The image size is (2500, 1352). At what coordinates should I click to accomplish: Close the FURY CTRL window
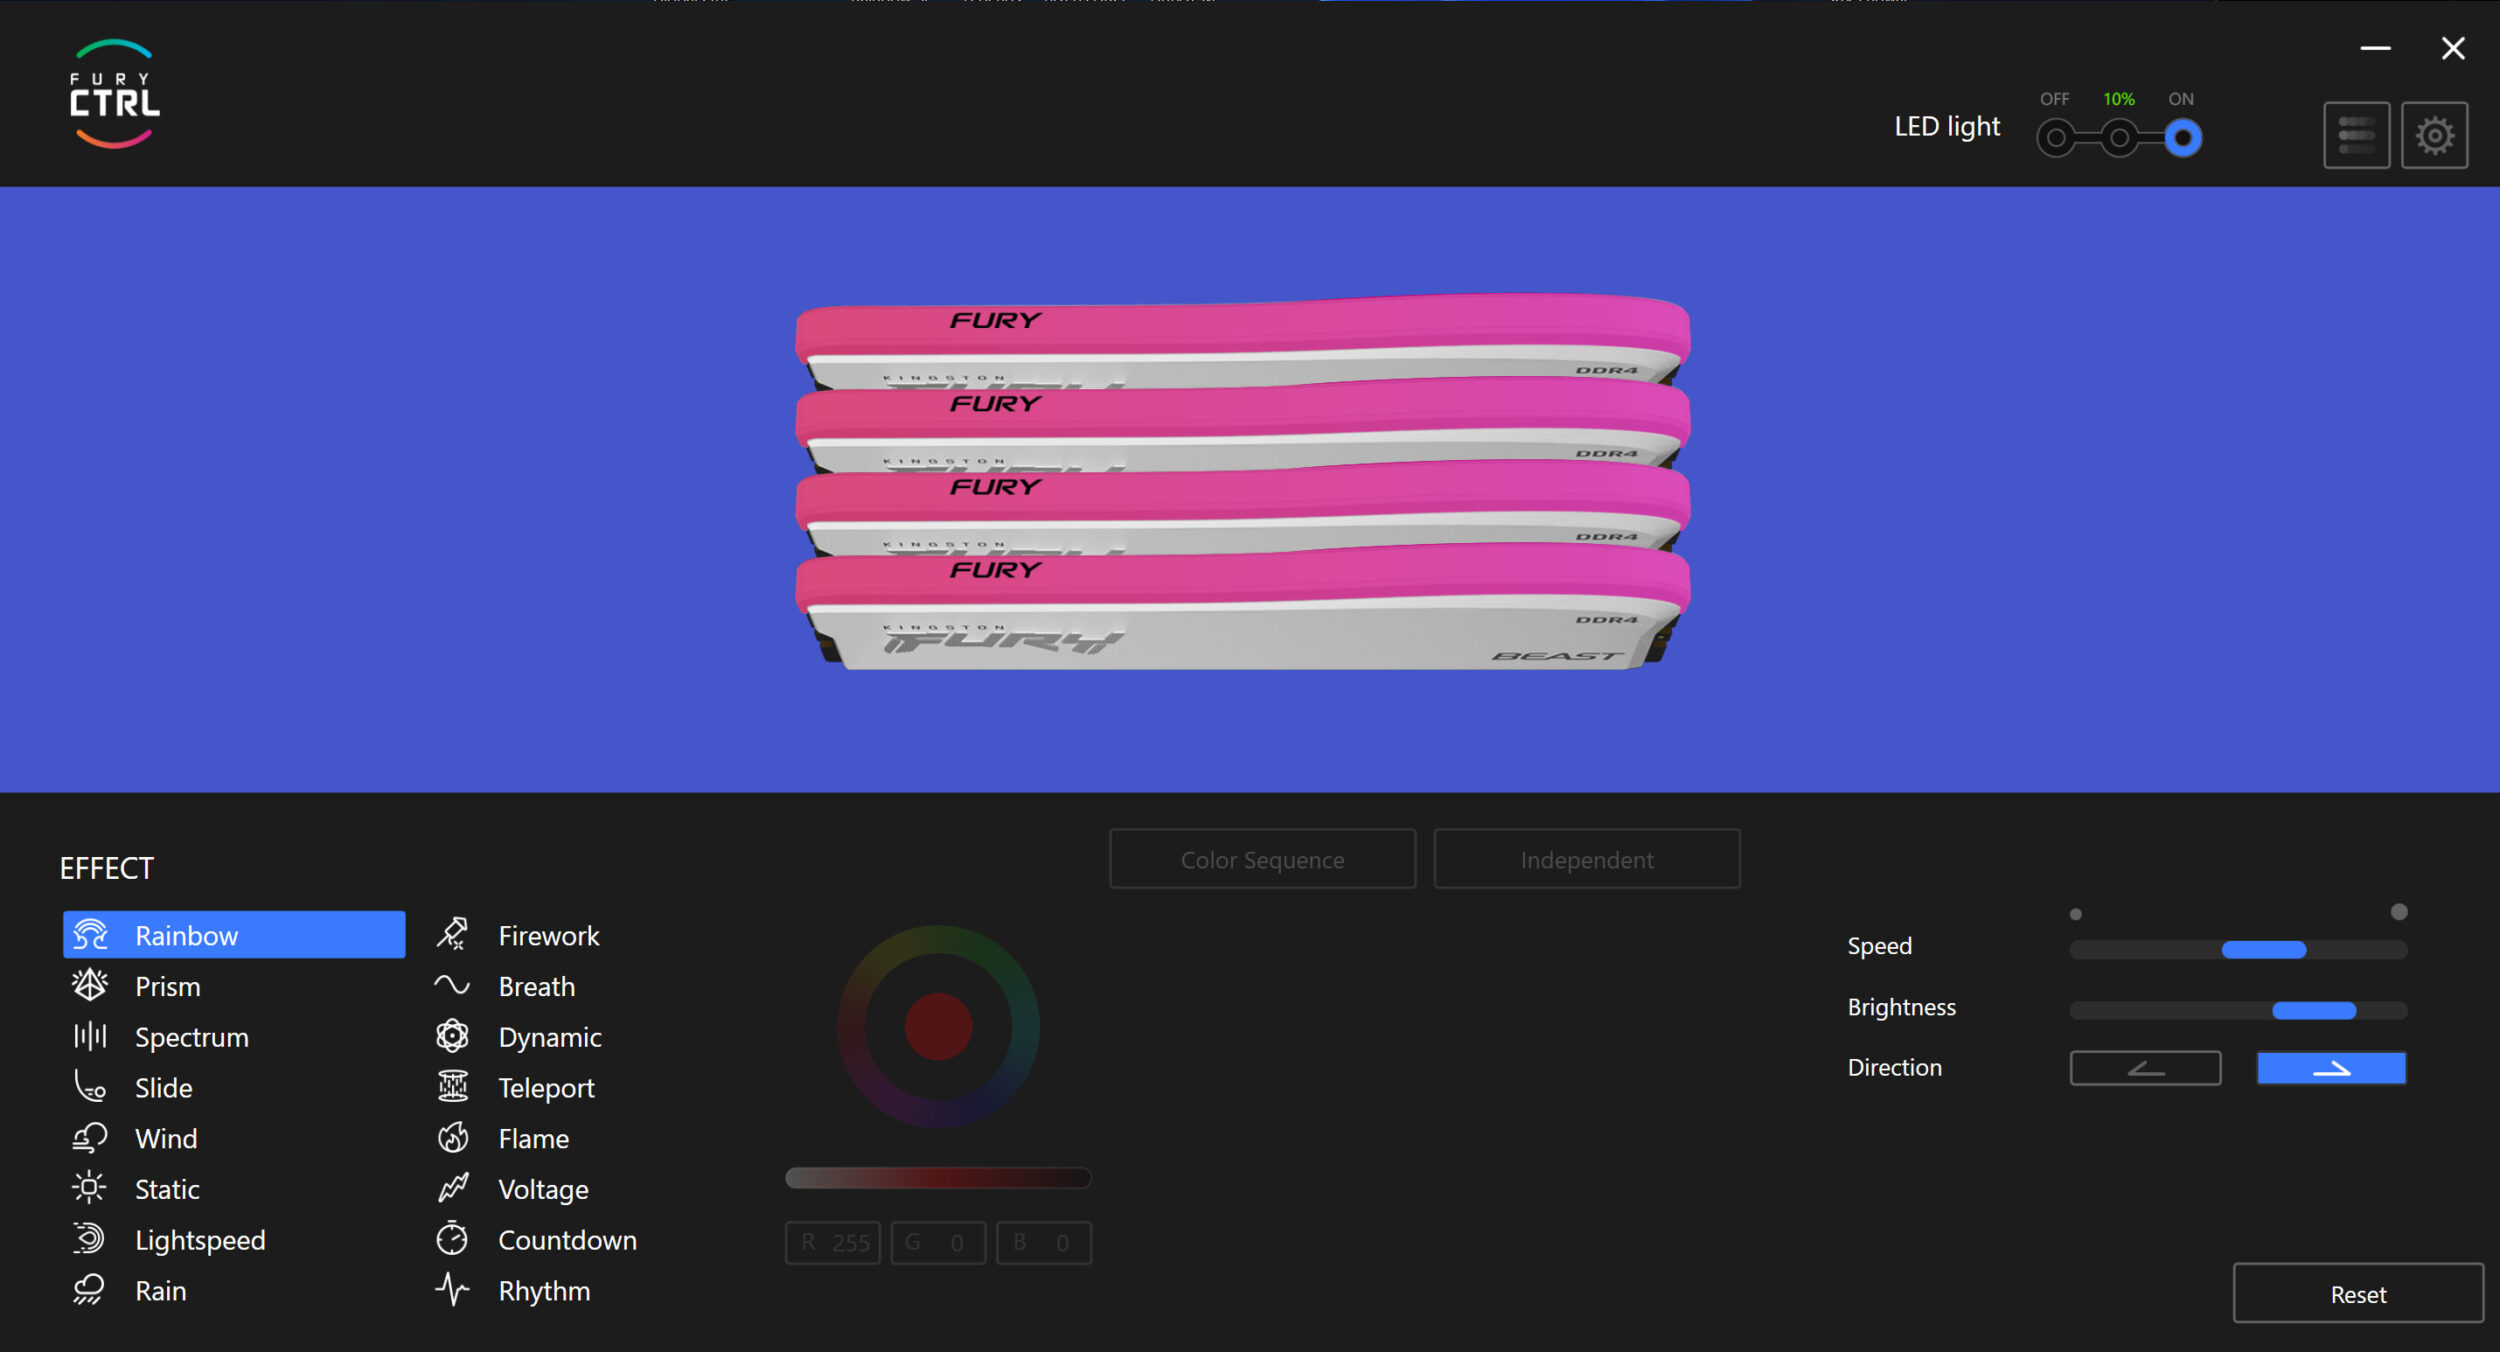[2452, 48]
